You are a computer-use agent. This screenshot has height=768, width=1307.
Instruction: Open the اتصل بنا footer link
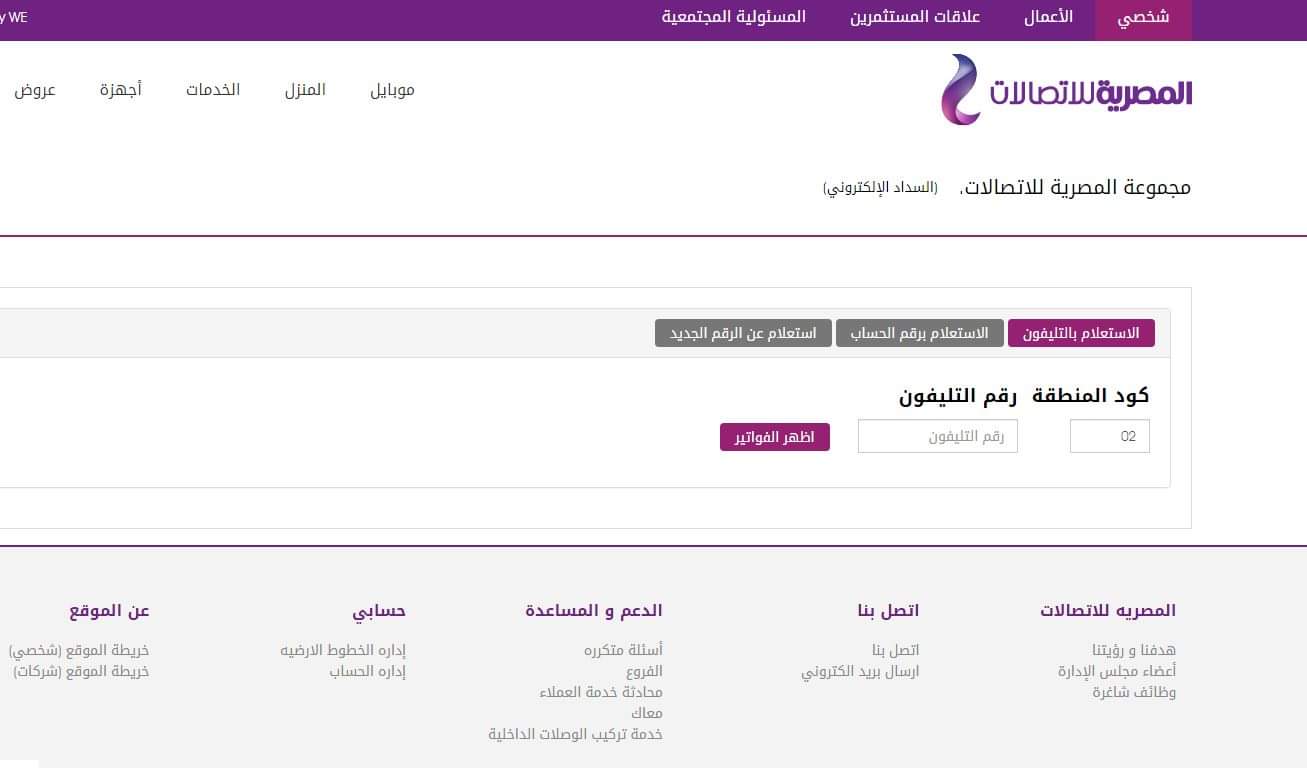click(x=895, y=650)
